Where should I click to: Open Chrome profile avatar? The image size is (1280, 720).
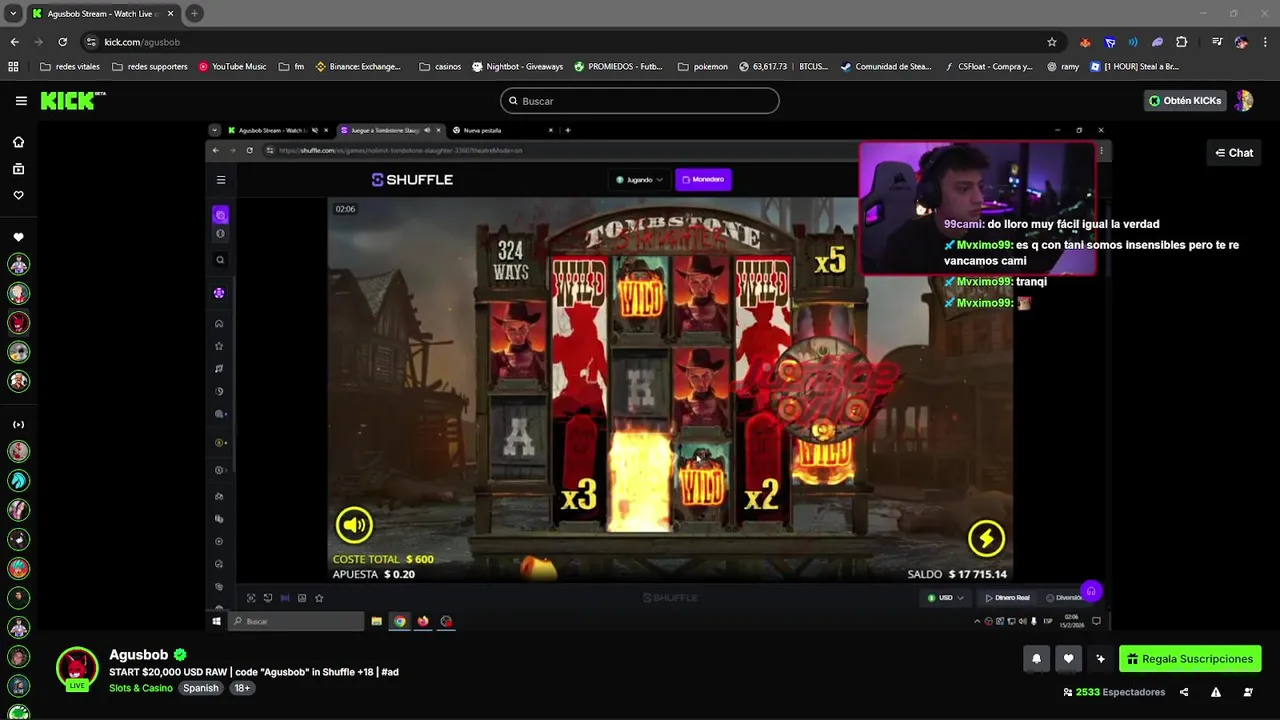coord(1241,42)
